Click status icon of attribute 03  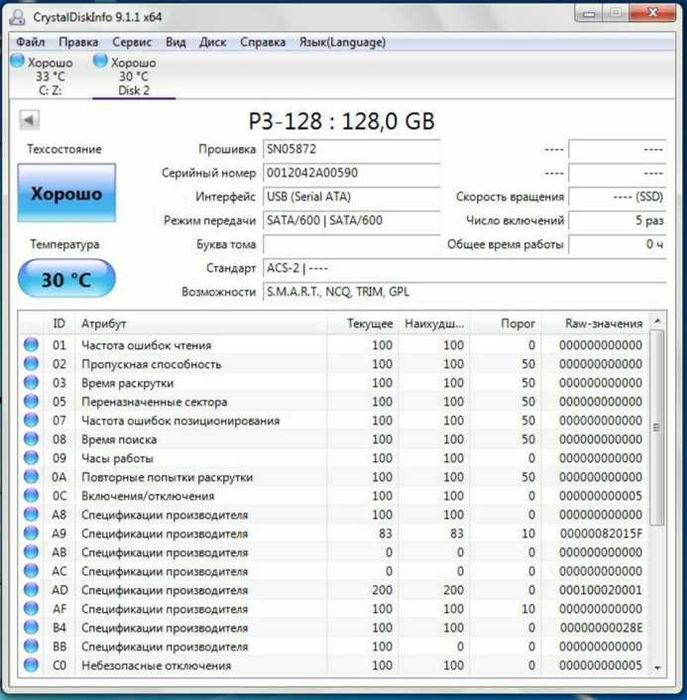[x=31, y=382]
